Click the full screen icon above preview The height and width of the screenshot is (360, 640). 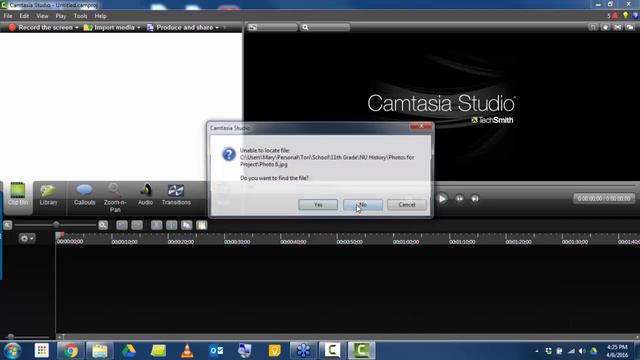tap(618, 27)
